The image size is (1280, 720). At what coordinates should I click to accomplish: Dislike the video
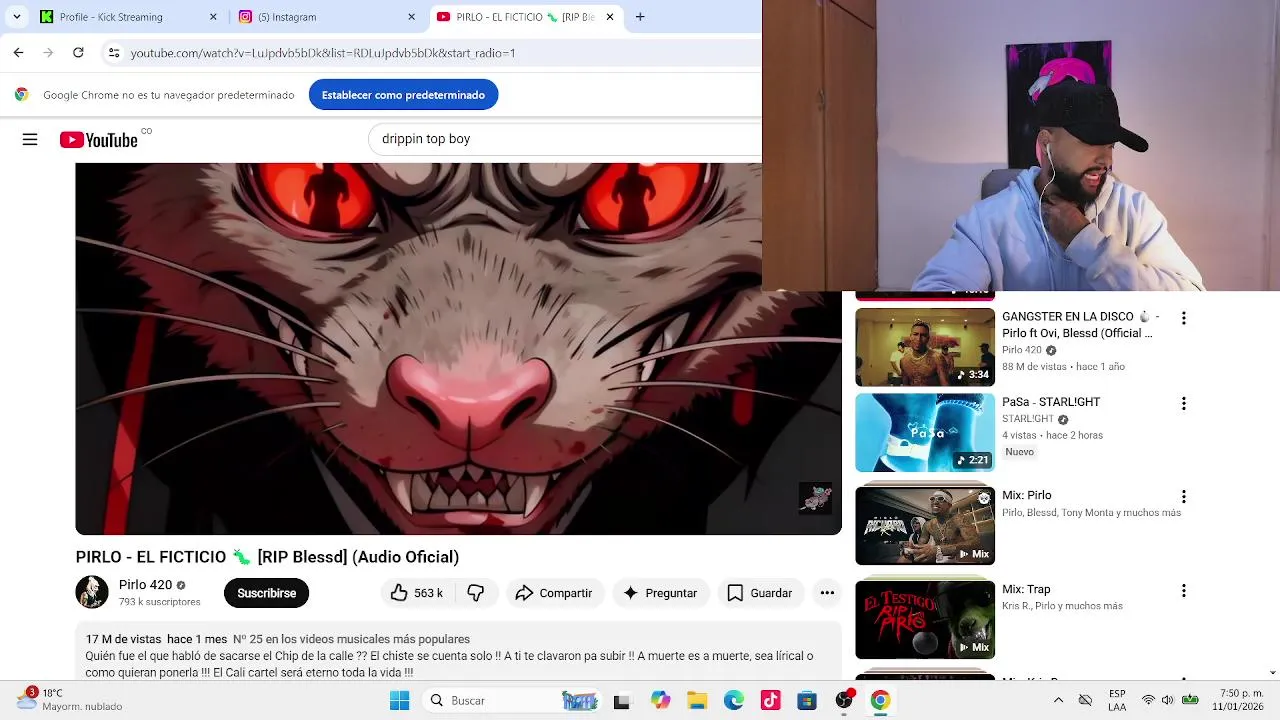pyautogui.click(x=476, y=593)
